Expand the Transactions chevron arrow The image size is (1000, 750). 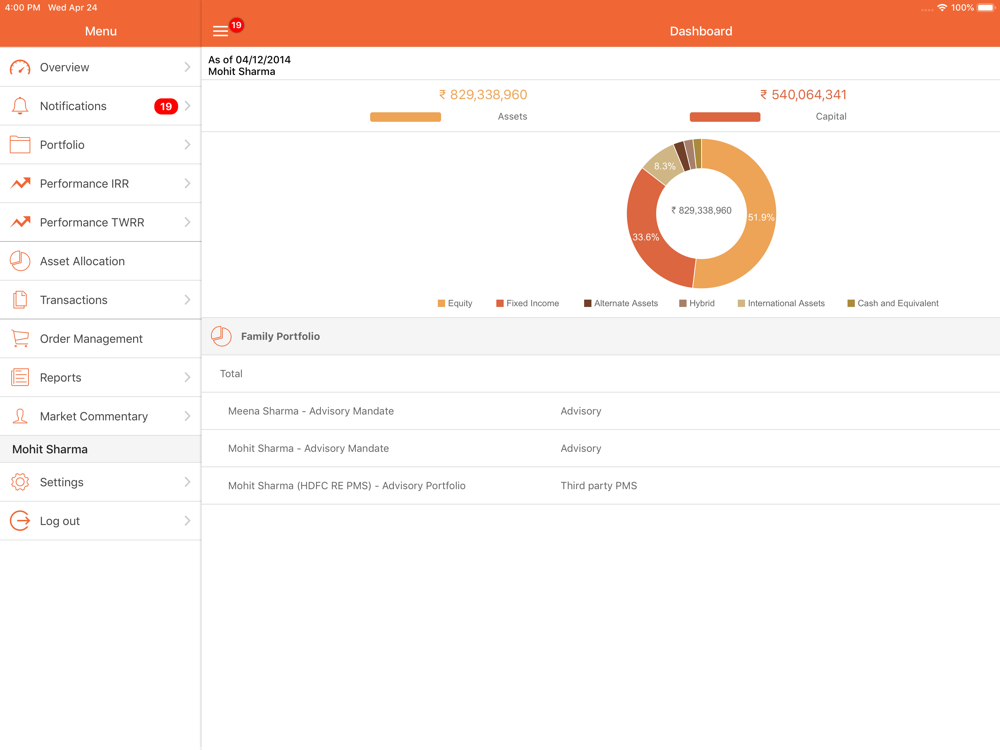pyautogui.click(x=187, y=300)
